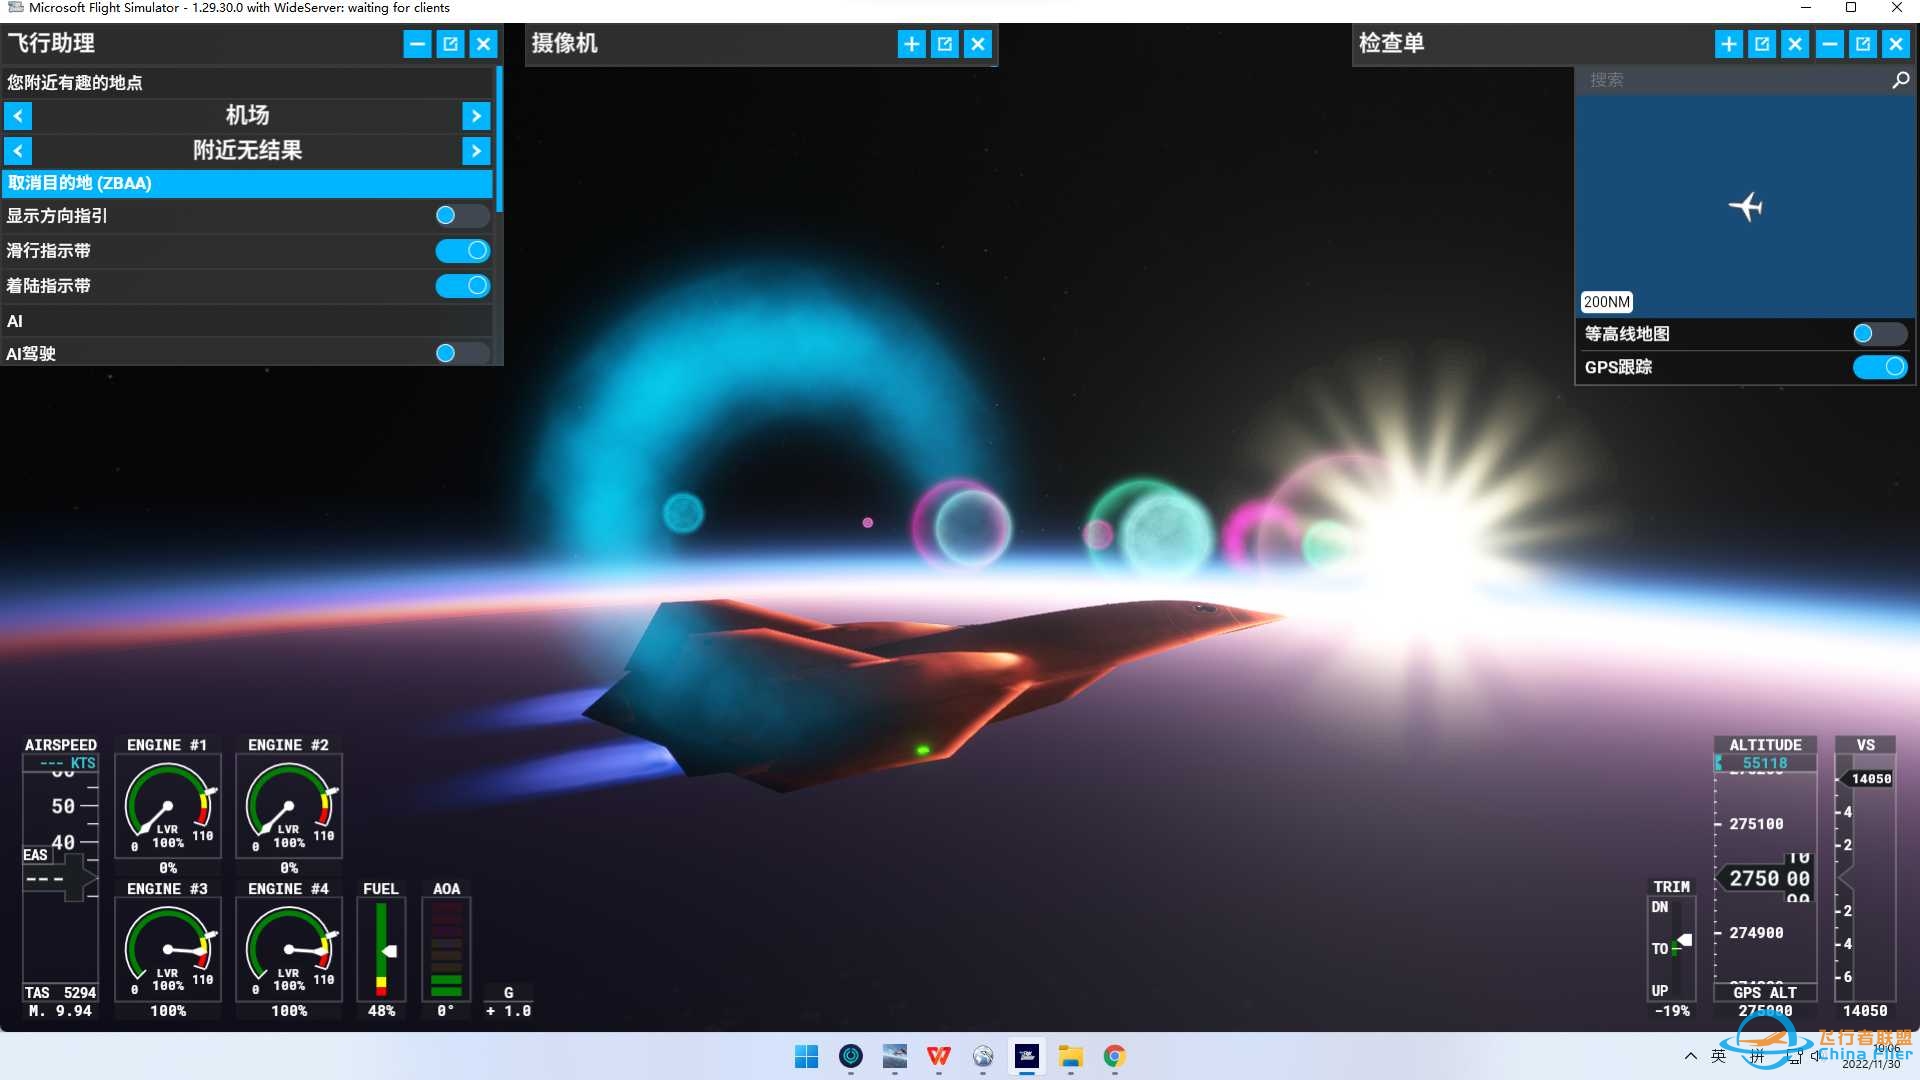Click the 200NM map range label
This screenshot has width=1920, height=1080.
[x=1606, y=302]
